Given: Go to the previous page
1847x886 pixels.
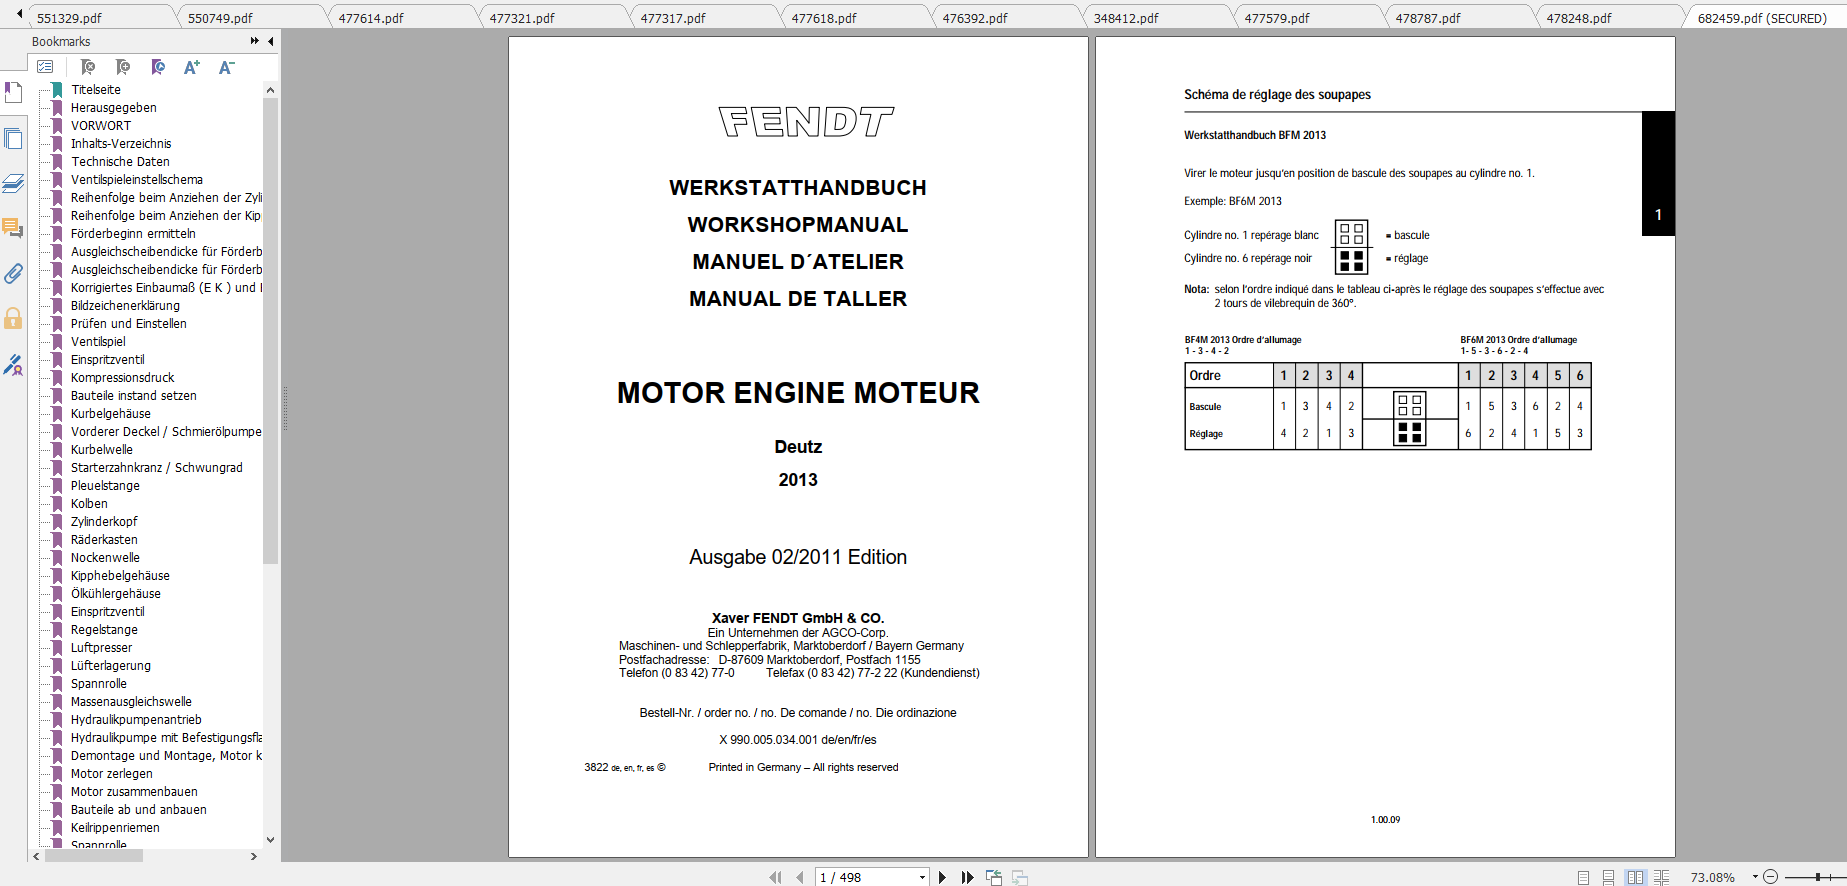Looking at the screenshot, I should pyautogui.click(x=800, y=877).
